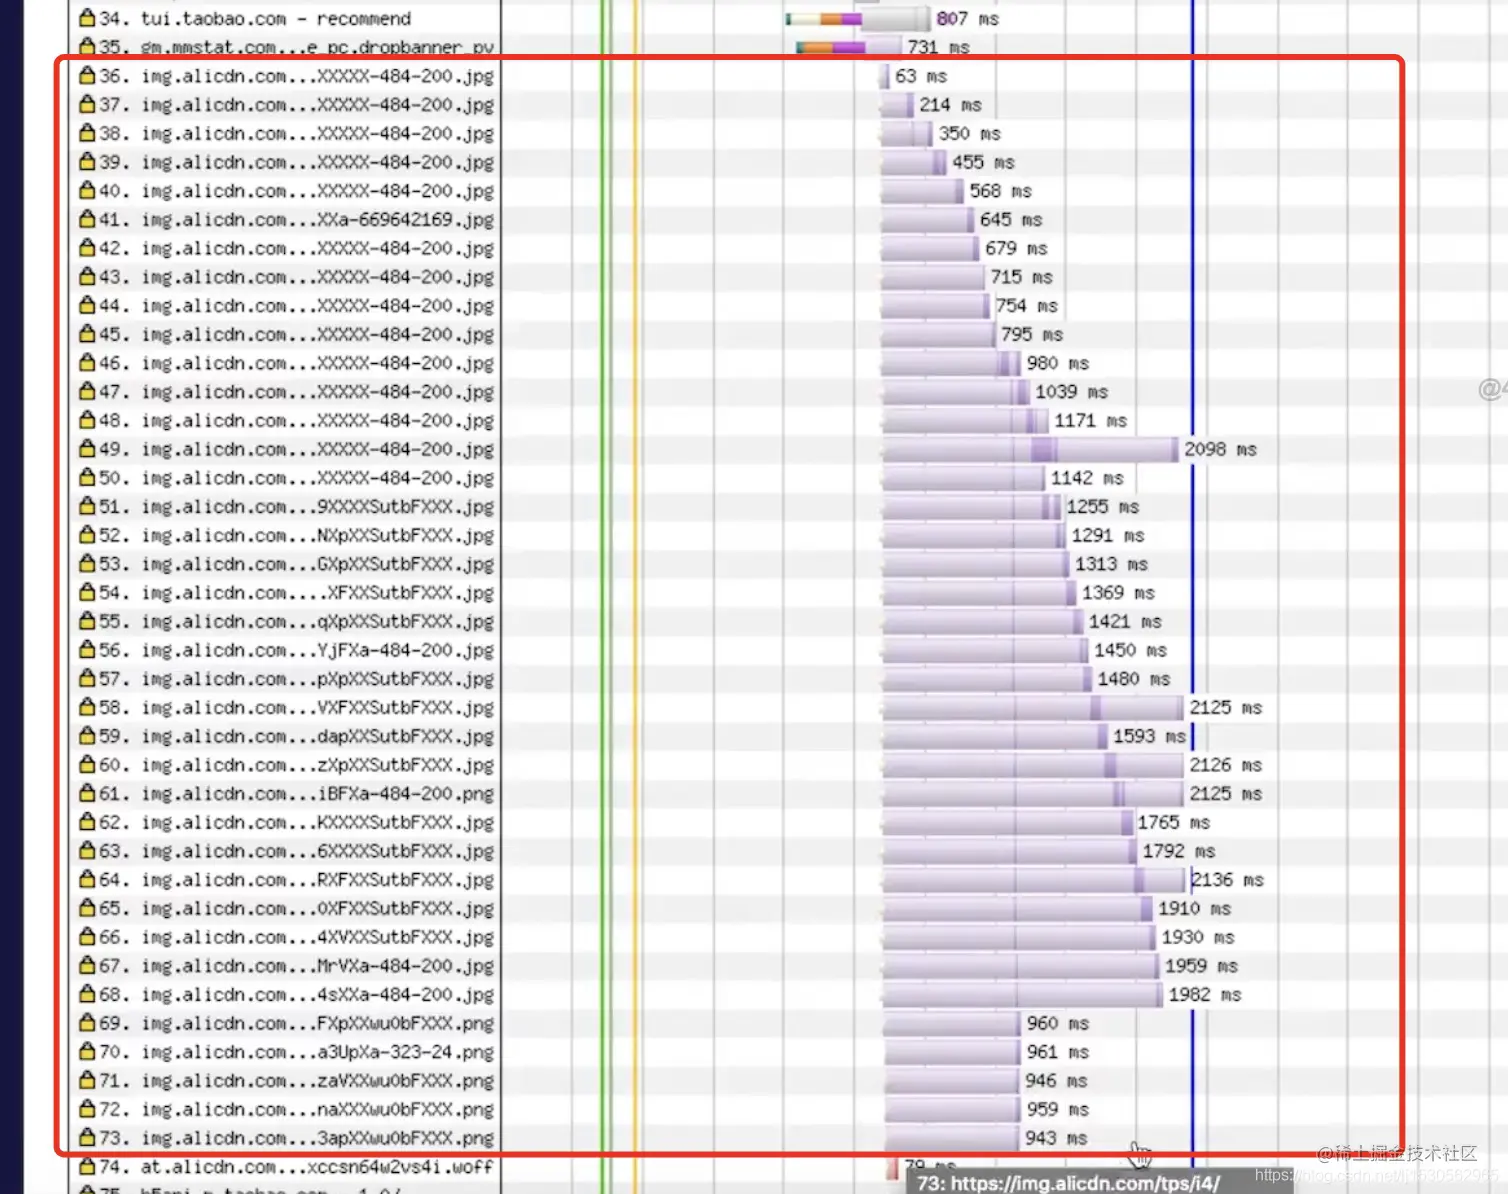Click the lock icon on request 36

coord(87,76)
